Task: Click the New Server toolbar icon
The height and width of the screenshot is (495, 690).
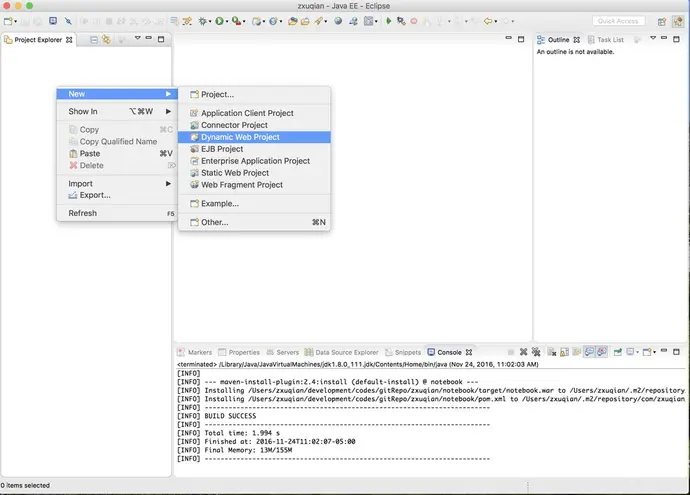Action: pyautogui.click(x=257, y=21)
